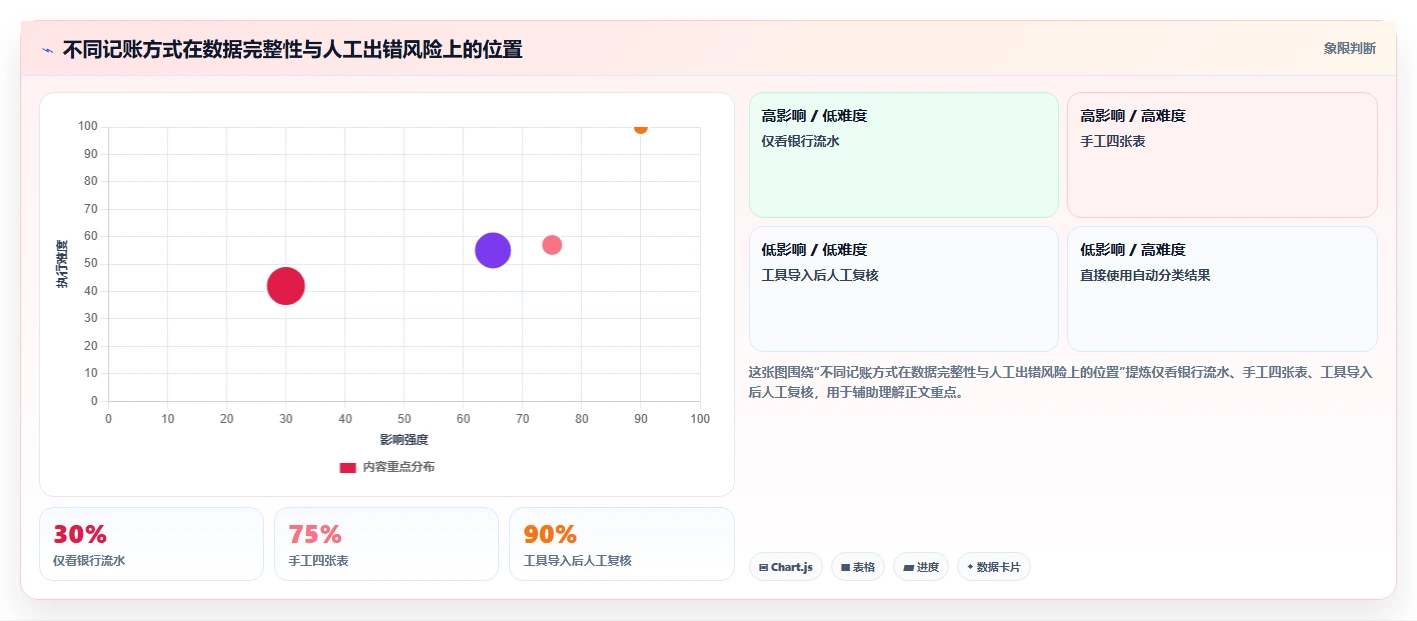Click the description paragraph starting 这张图围绕
Image resolution: width=1417 pixels, height=621 pixels.
(1060, 382)
